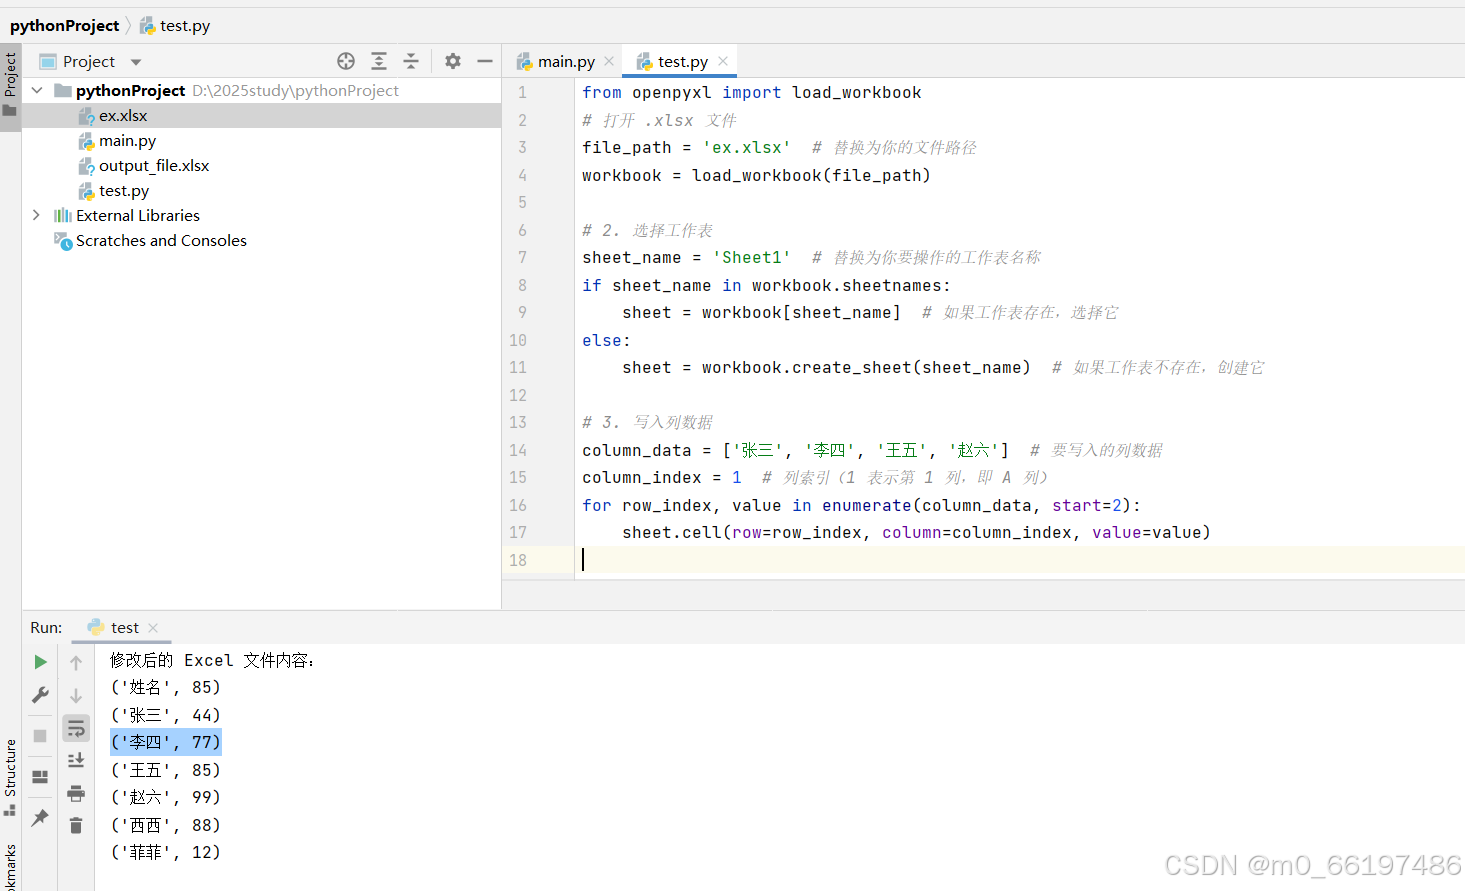Screen dimensions: 1465x891
Task: Toggle scroll-to-end in the console
Action: (x=76, y=760)
